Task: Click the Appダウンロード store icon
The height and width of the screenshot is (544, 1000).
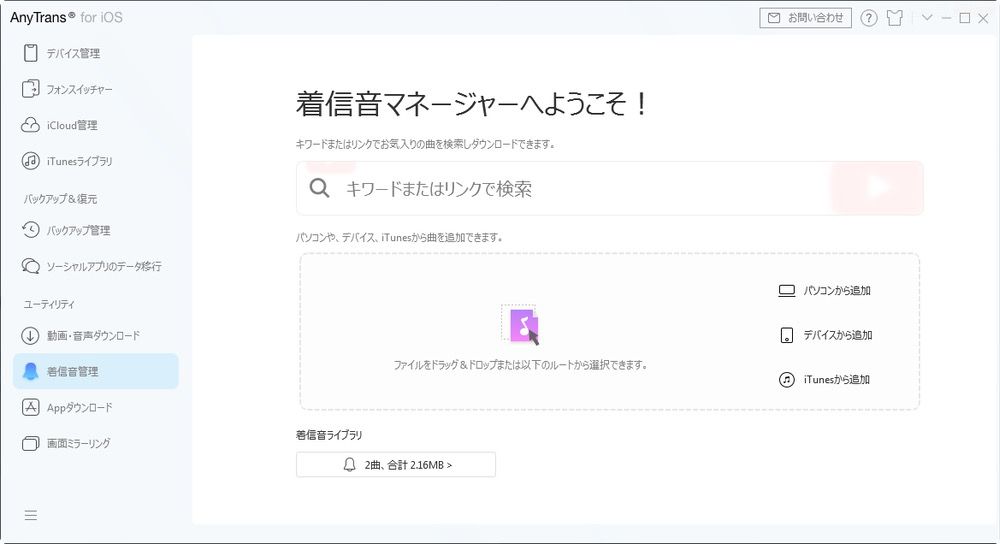Action: pos(30,407)
